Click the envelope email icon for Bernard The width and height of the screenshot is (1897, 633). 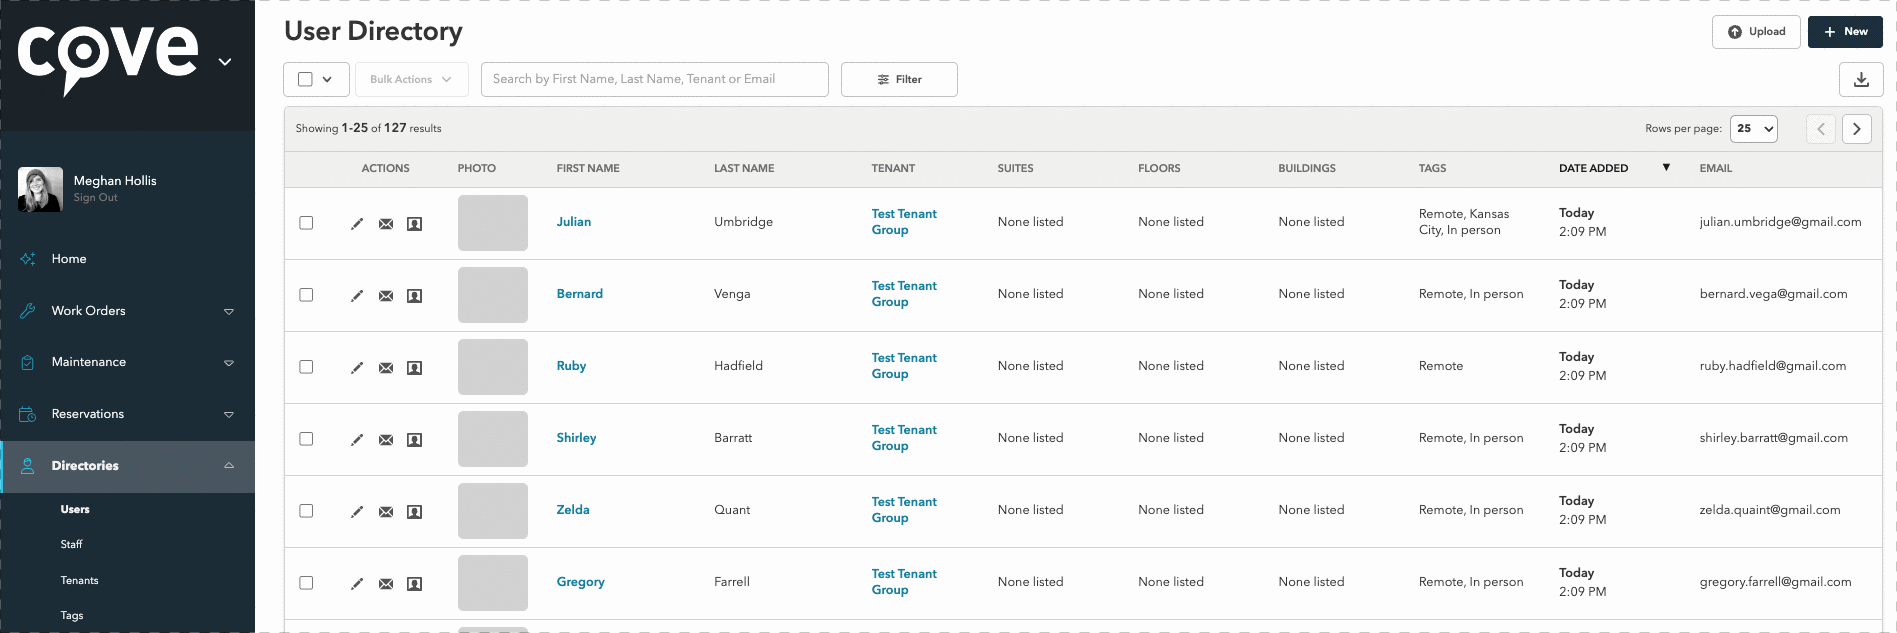tap(386, 296)
